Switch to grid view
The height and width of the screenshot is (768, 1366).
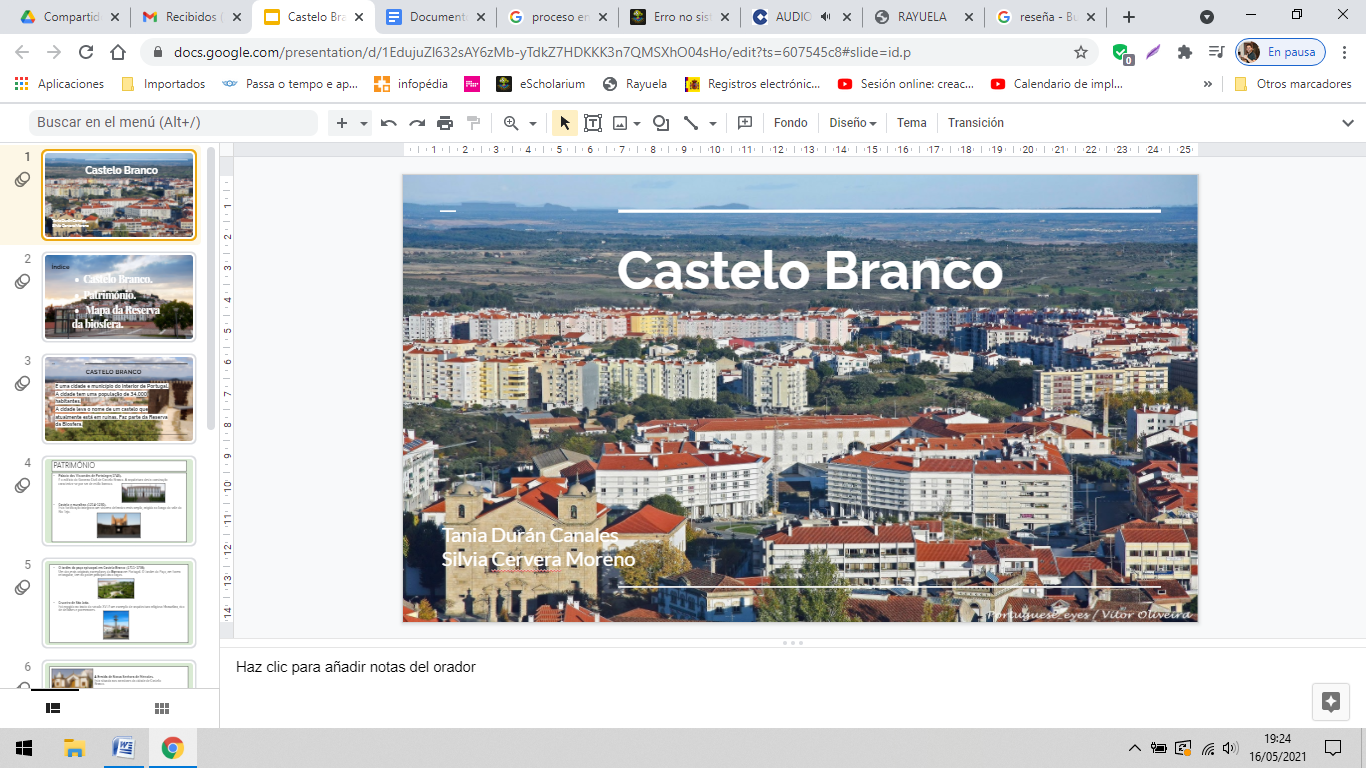point(162,708)
